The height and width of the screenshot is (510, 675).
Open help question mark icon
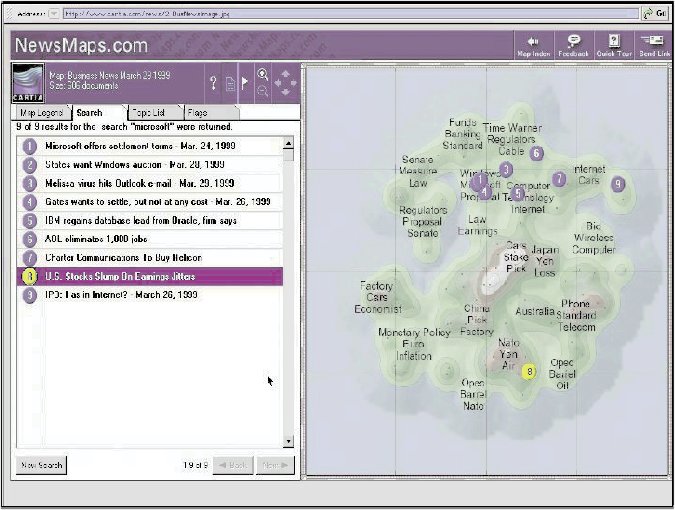(x=213, y=83)
